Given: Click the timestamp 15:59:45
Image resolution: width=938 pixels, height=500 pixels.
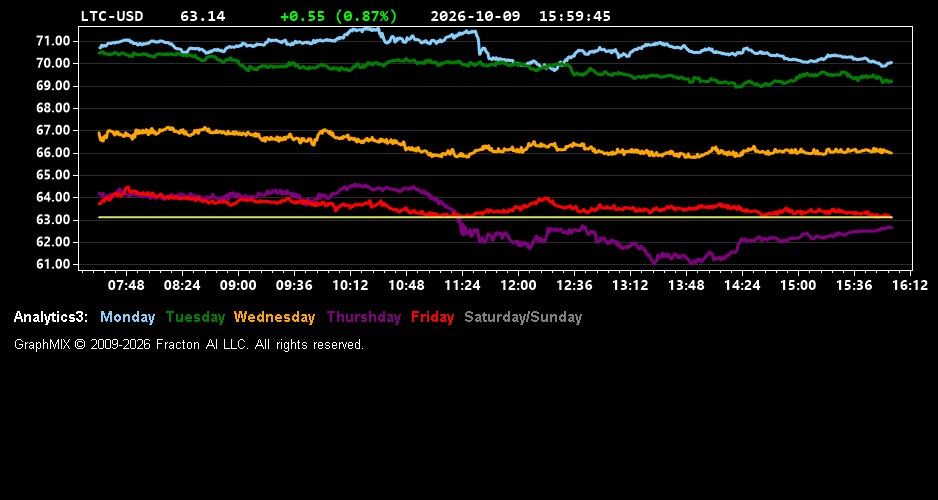Looking at the screenshot, I should coord(575,16).
